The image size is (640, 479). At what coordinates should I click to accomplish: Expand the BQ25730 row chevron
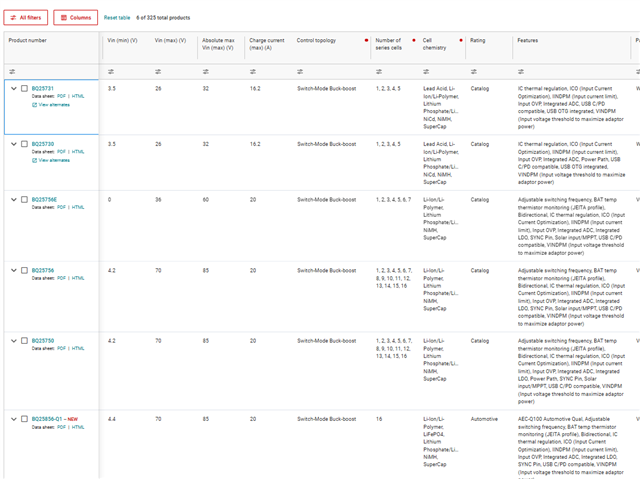[13, 144]
